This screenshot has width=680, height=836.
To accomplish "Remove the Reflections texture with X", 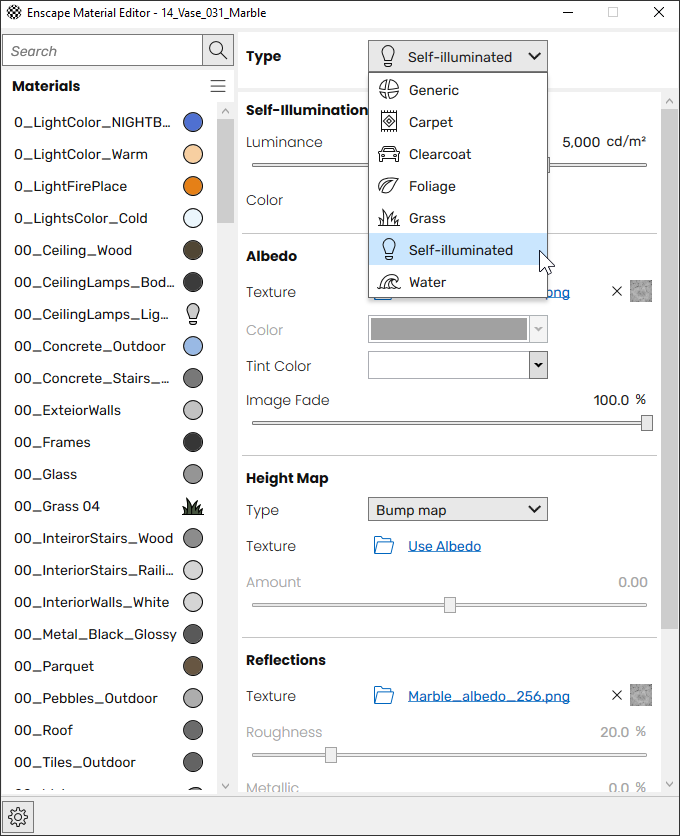I will [x=617, y=695].
